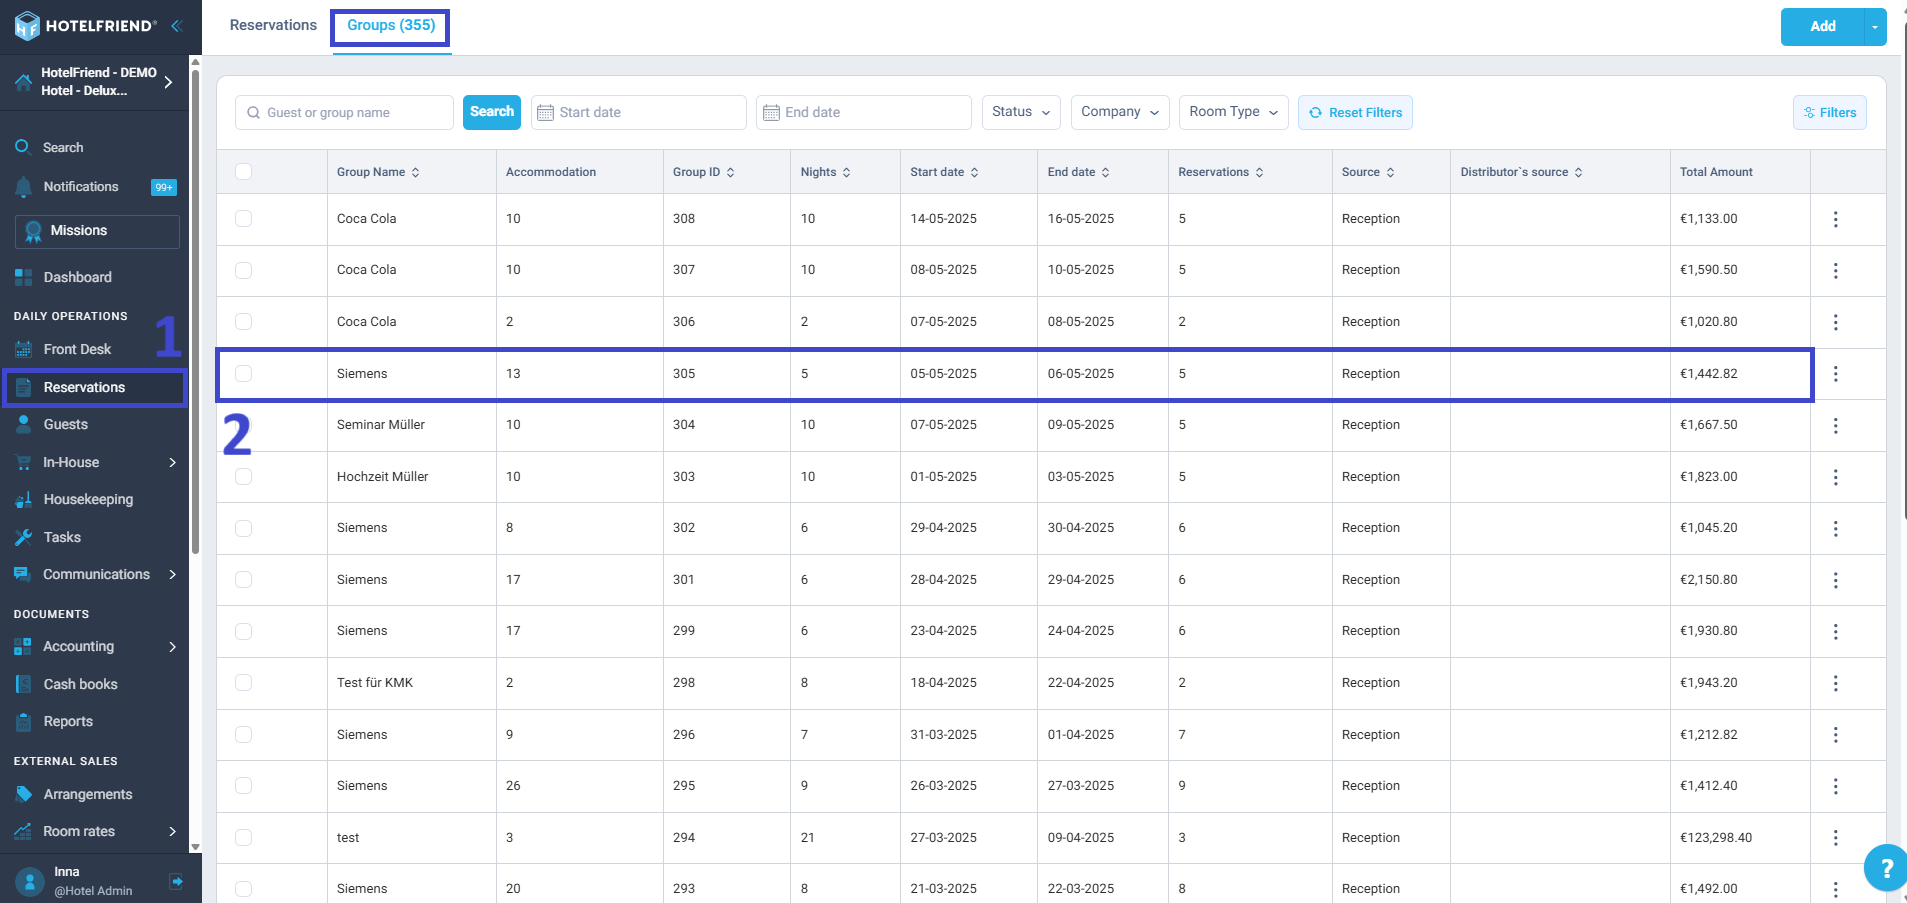1907x903 pixels.
Task: Open the Filters panel button
Action: (x=1829, y=113)
